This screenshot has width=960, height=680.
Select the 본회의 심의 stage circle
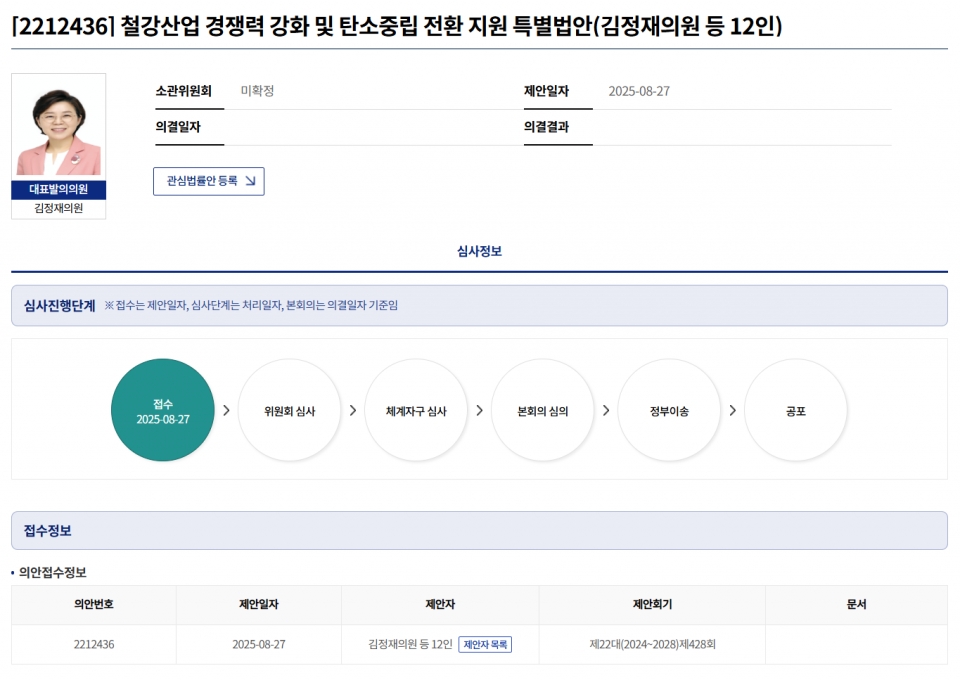pyautogui.click(x=542, y=410)
